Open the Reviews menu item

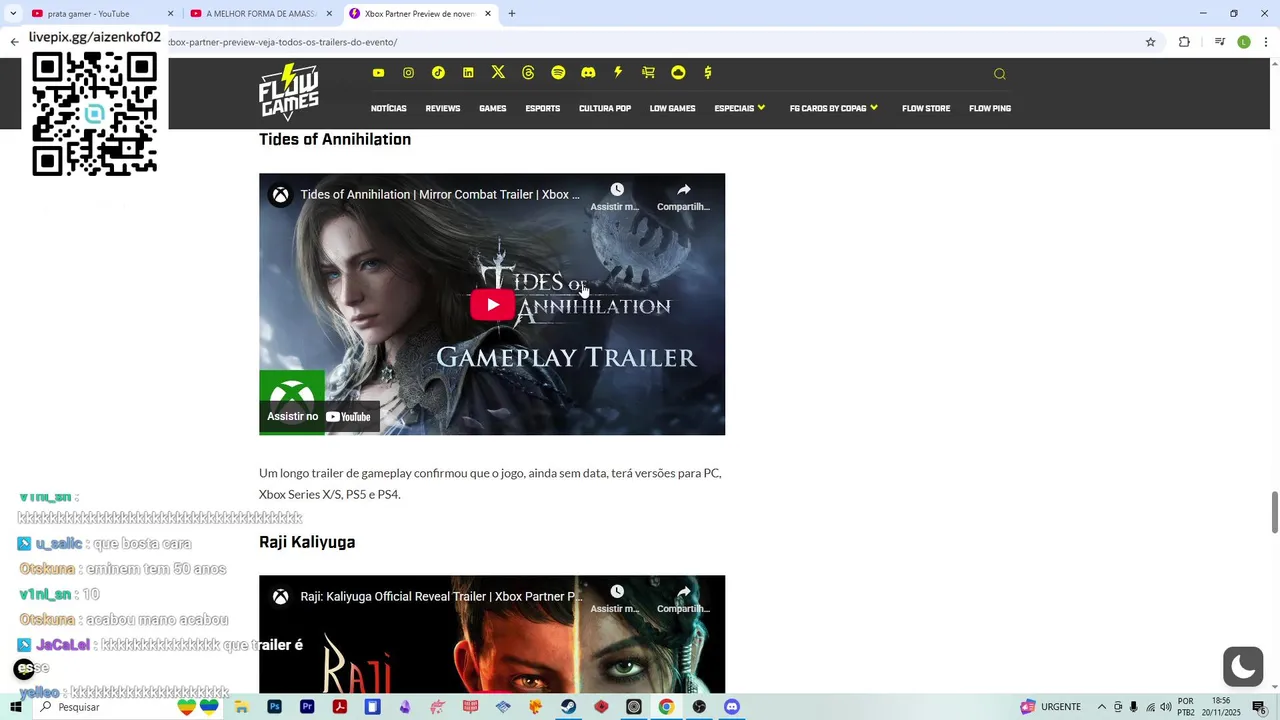tap(443, 108)
